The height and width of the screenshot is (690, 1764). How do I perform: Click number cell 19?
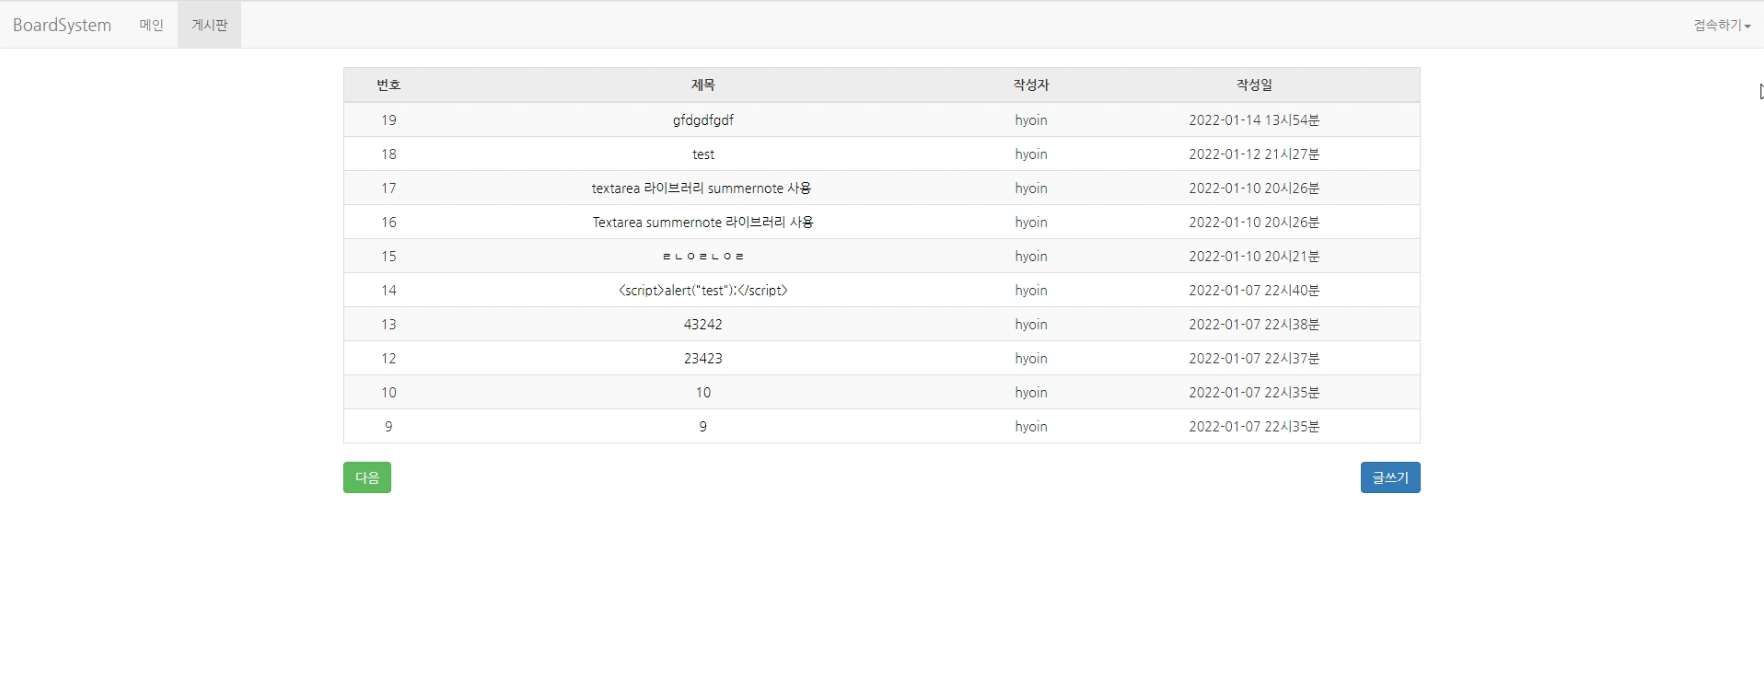pos(389,120)
